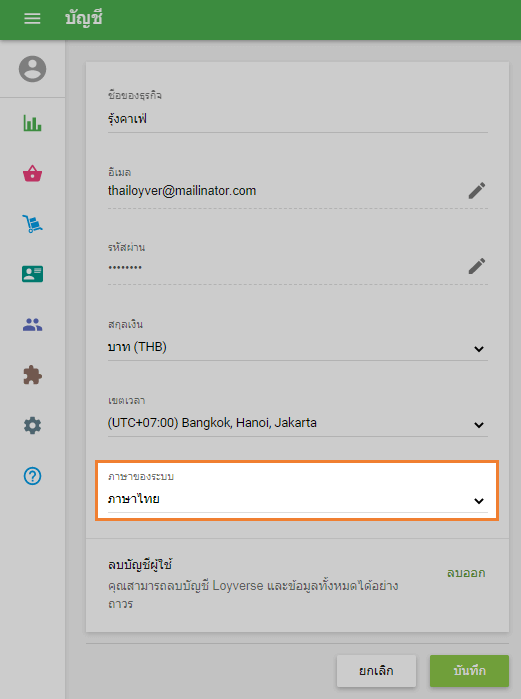Open the settings gear icon

coord(32,426)
